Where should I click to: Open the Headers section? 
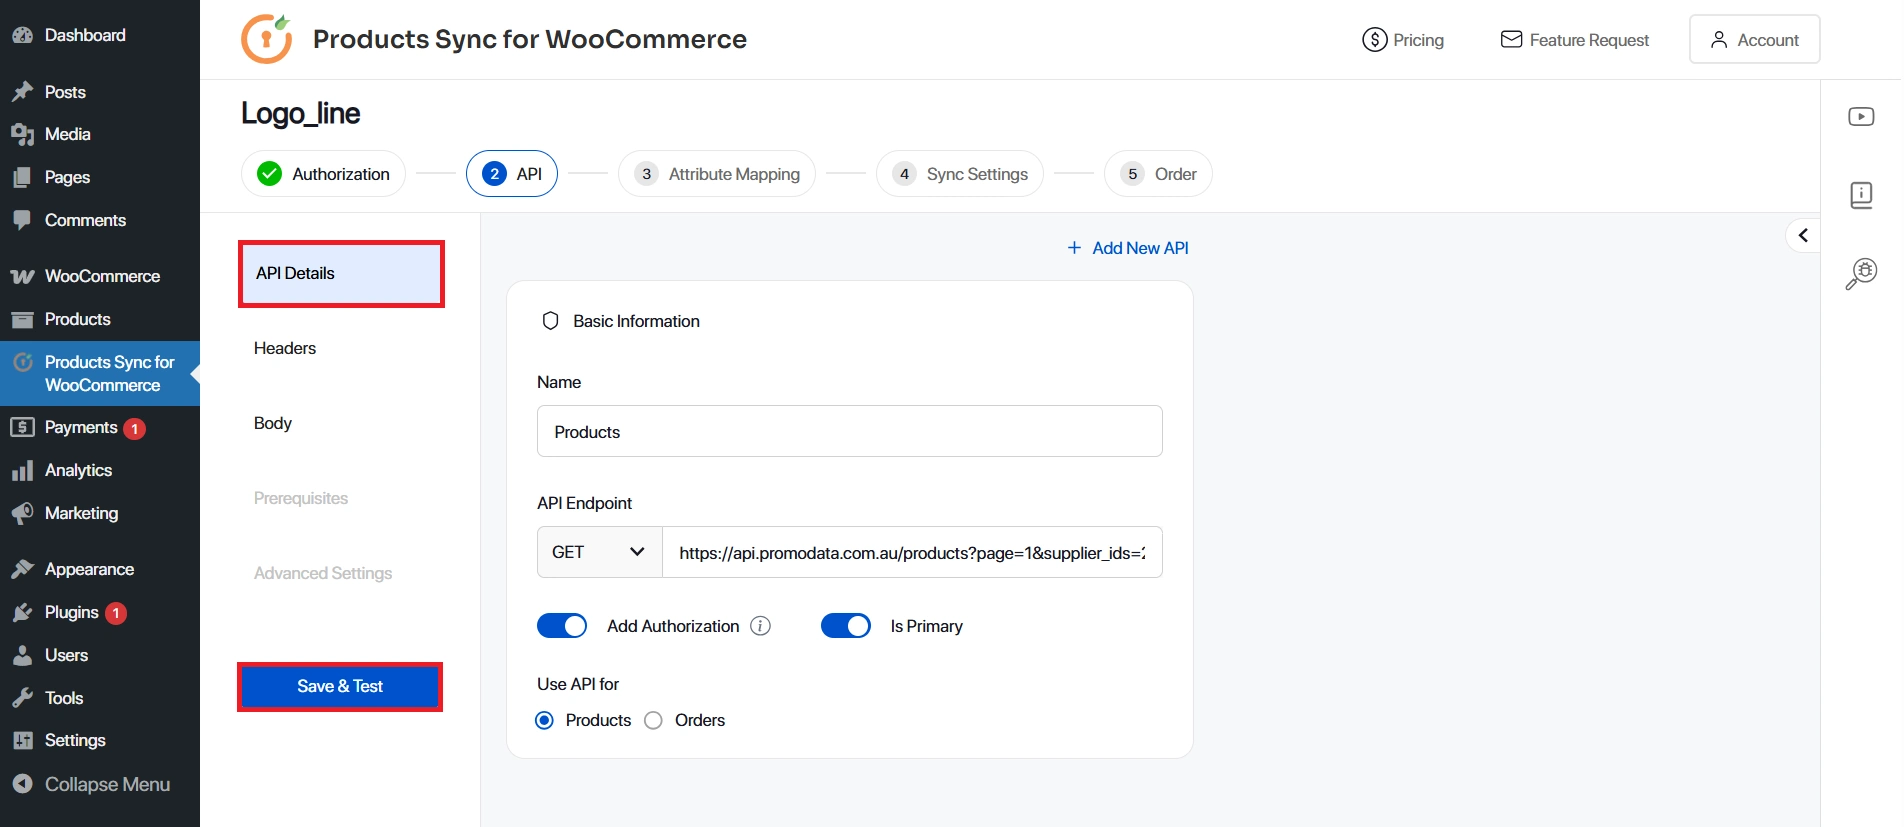coord(285,348)
